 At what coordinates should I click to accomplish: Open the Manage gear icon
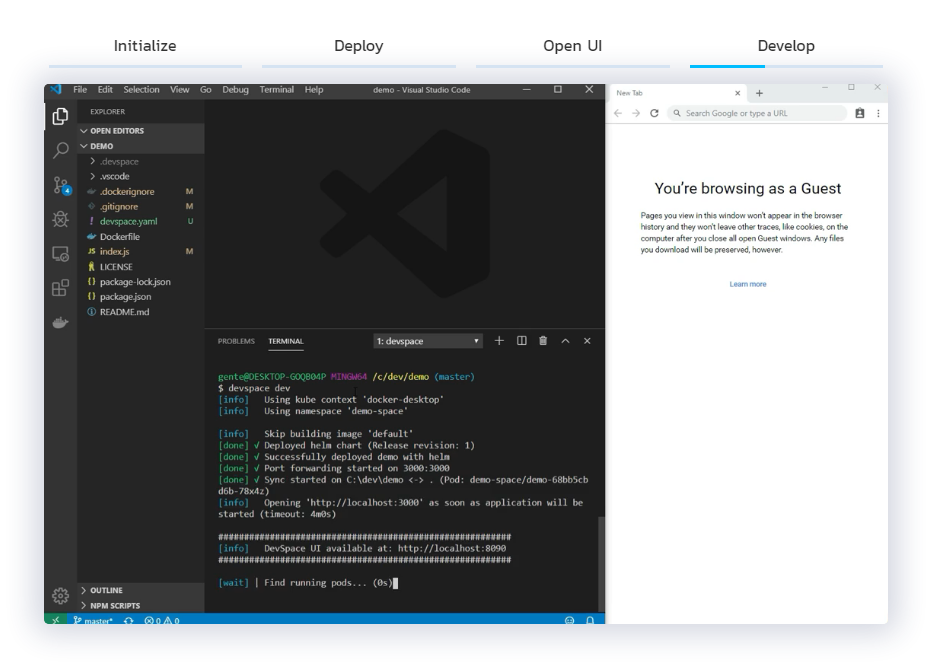click(60, 596)
